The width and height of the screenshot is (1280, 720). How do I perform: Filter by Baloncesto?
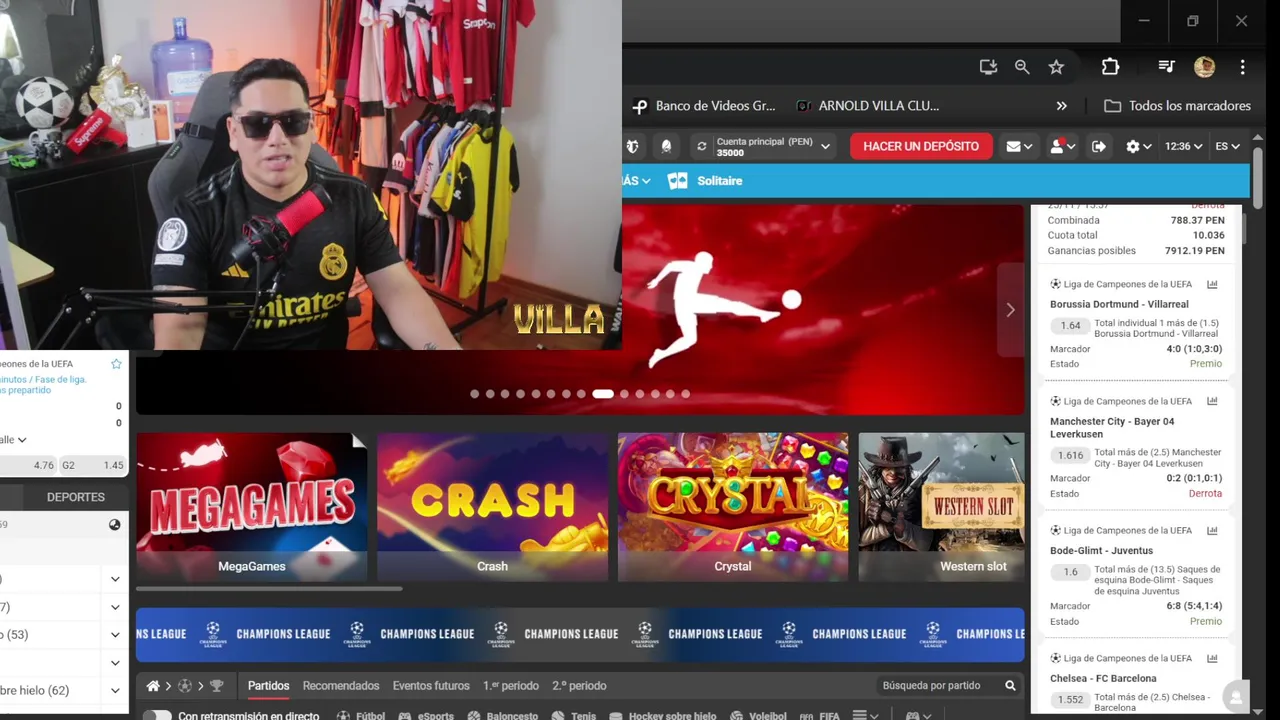tap(502, 716)
